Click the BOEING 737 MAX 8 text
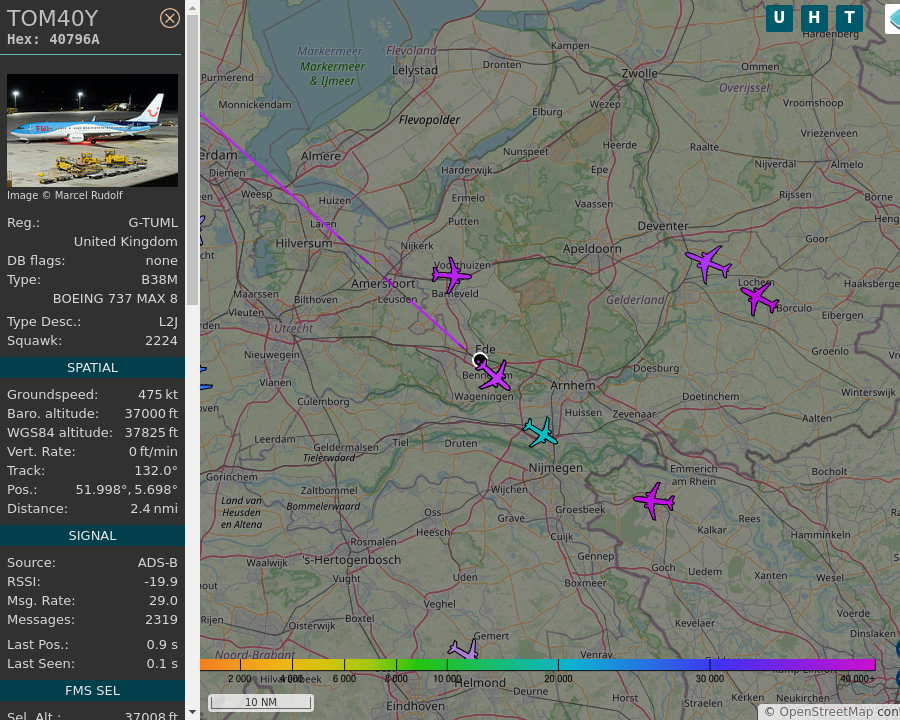 [115, 299]
